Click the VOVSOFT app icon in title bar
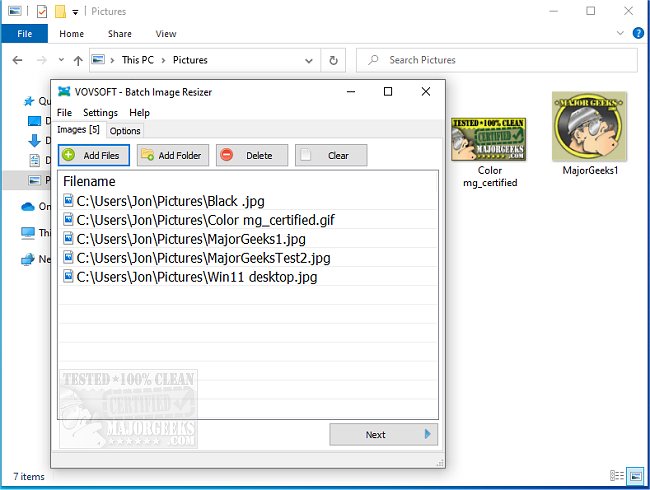The height and width of the screenshot is (490, 650). pyautogui.click(x=64, y=92)
